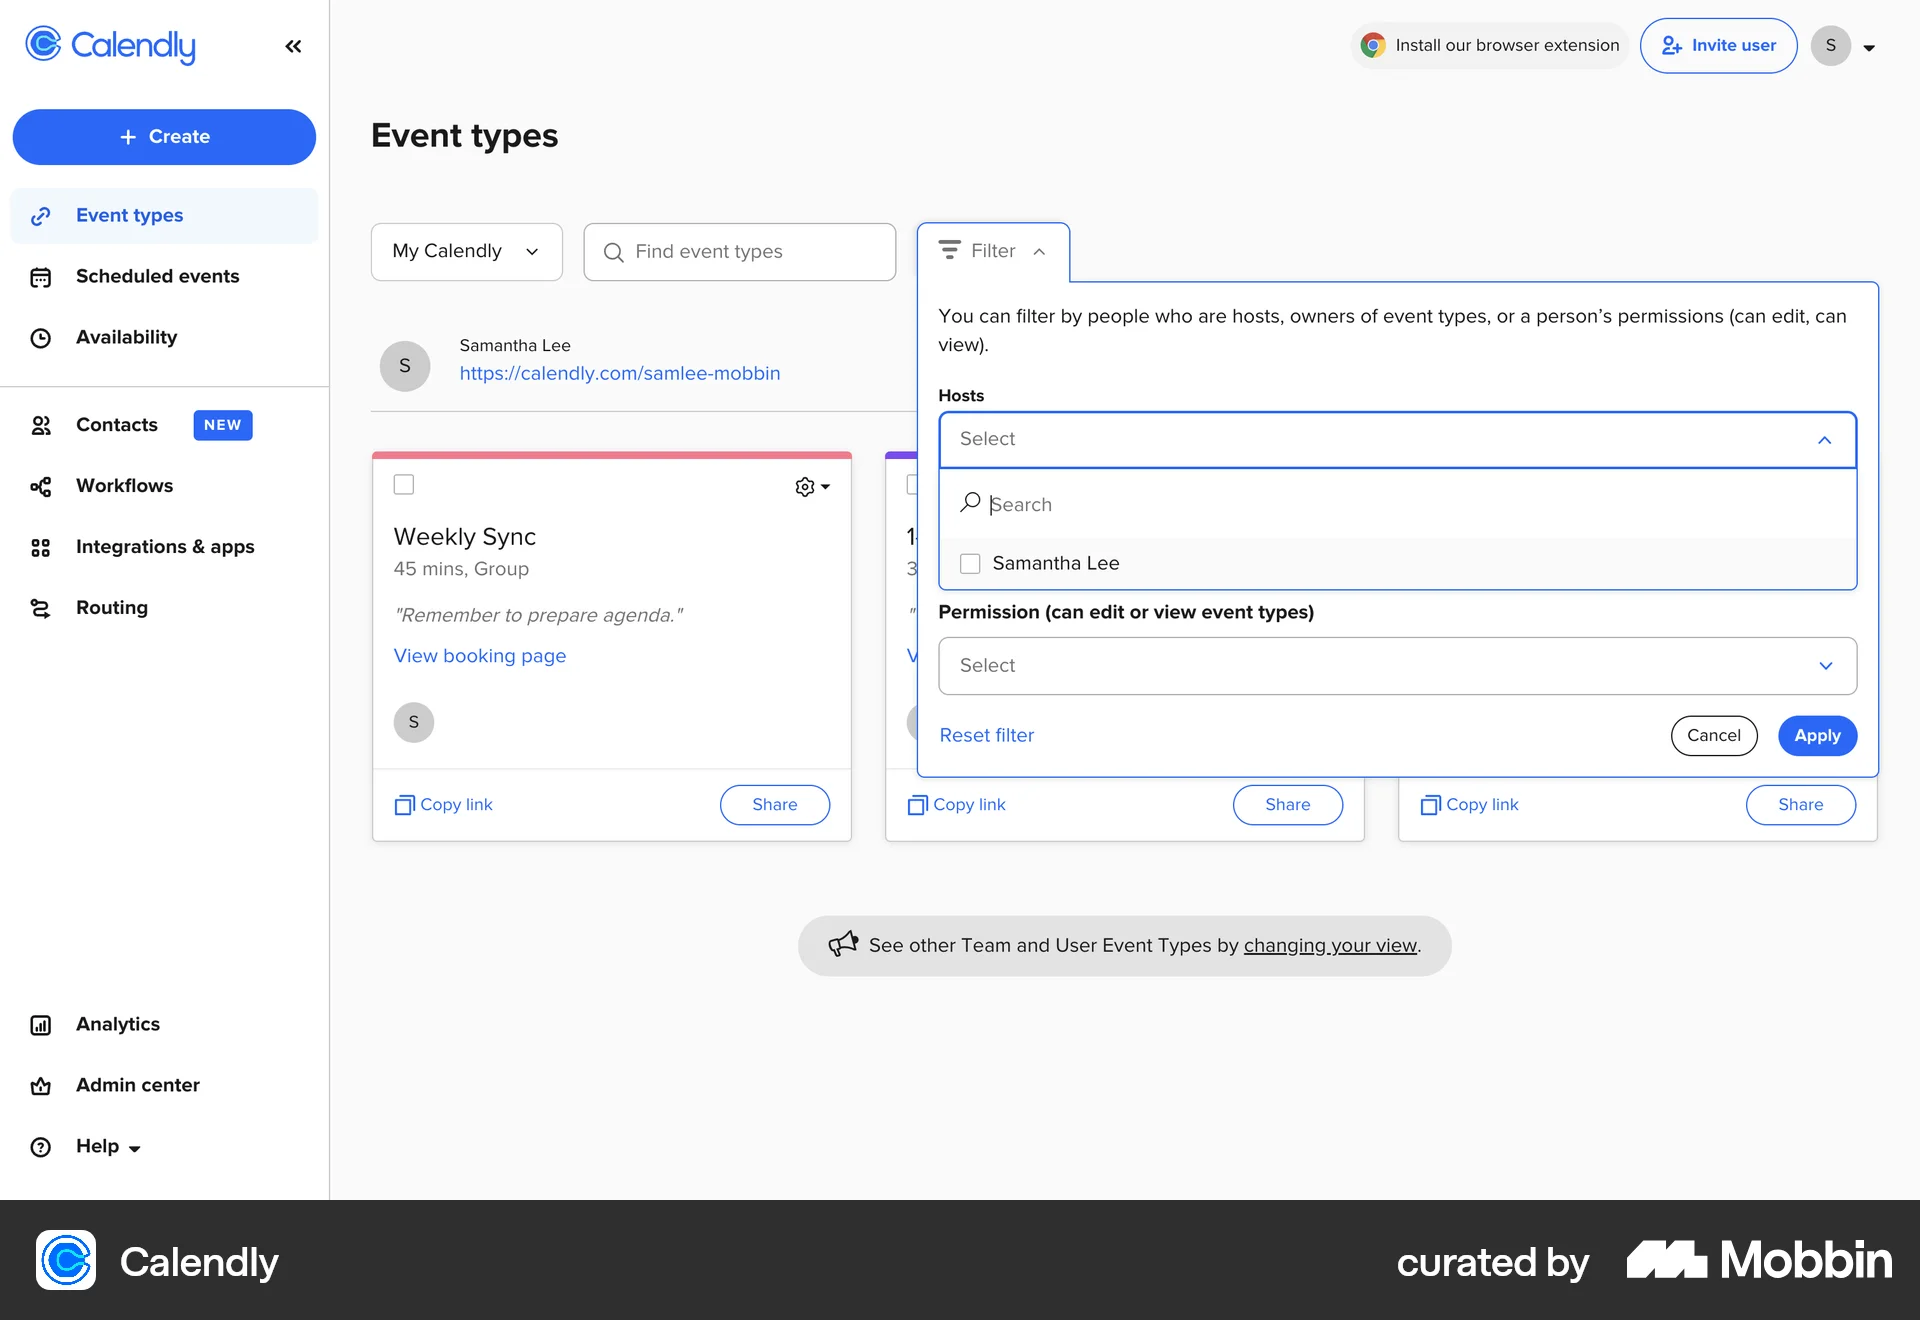
Task: Open the Routing section
Action: pos(112,607)
